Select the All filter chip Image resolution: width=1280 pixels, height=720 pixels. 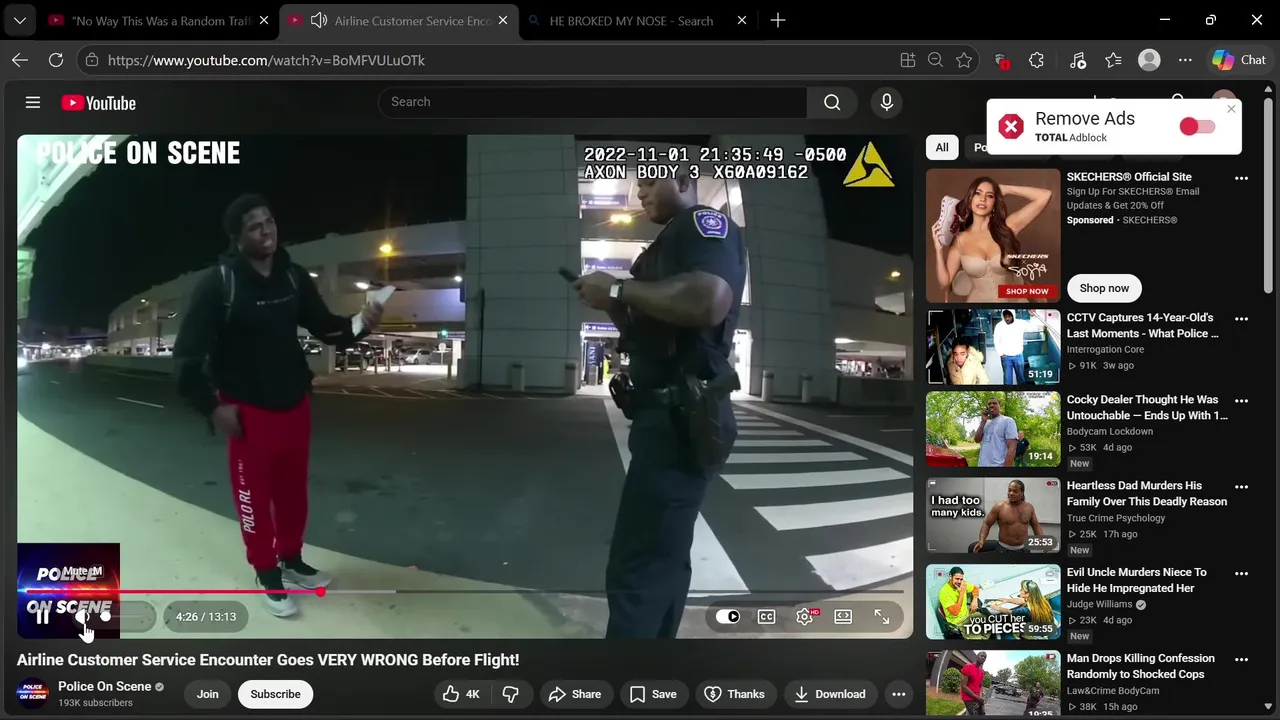[x=942, y=148]
